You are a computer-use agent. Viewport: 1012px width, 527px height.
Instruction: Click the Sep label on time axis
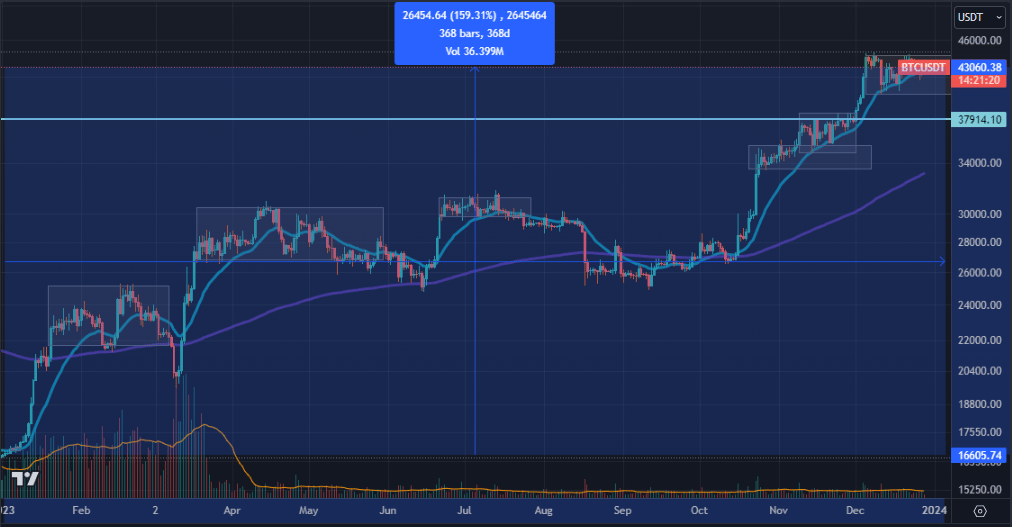[x=622, y=510]
